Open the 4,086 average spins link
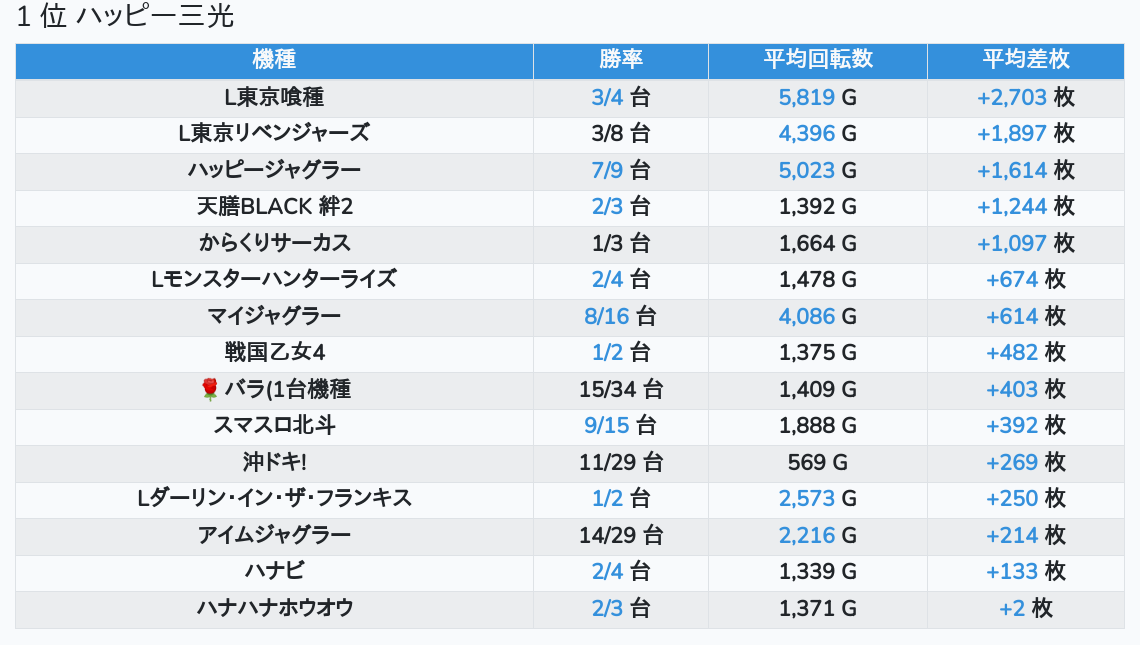This screenshot has height=645, width=1140. tap(806, 316)
